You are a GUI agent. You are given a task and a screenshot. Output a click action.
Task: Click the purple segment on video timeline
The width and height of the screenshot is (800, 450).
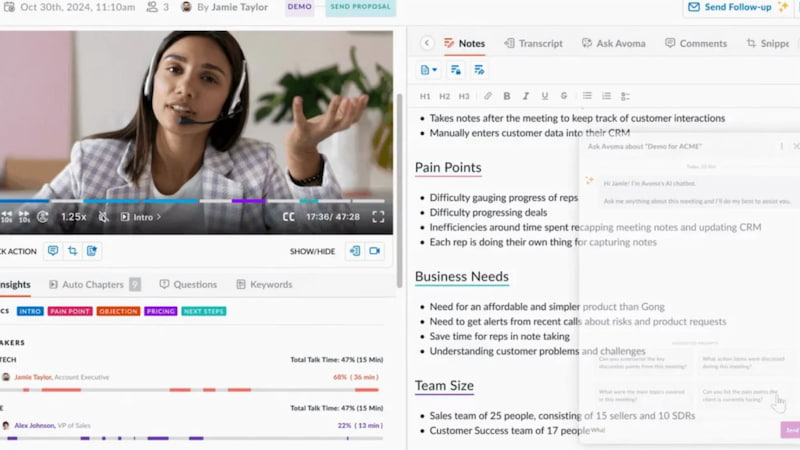(248, 201)
